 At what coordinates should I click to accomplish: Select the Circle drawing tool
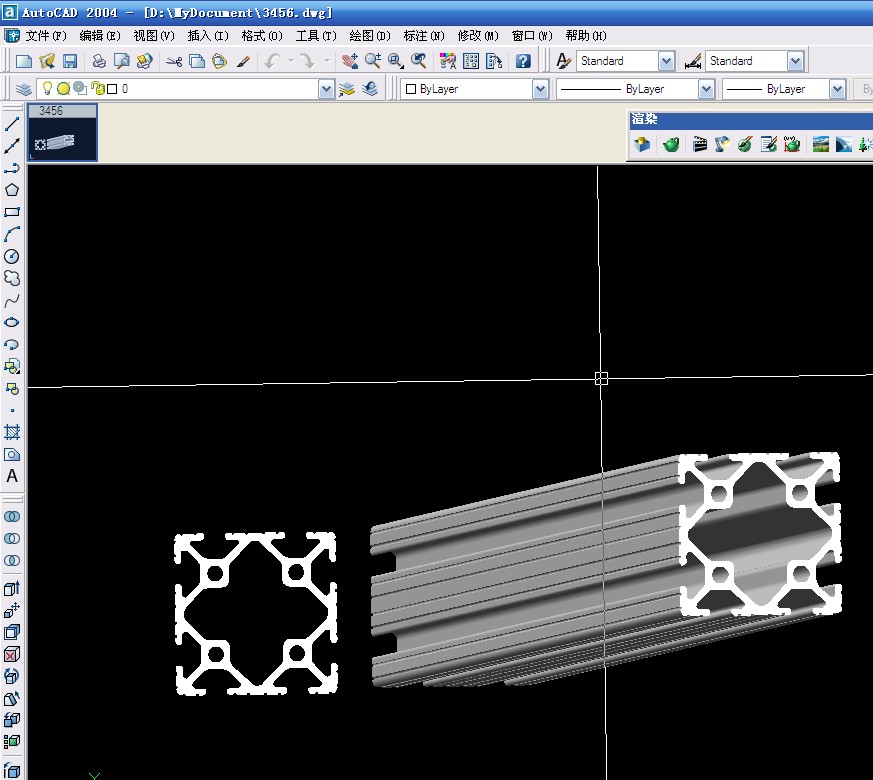coord(12,256)
